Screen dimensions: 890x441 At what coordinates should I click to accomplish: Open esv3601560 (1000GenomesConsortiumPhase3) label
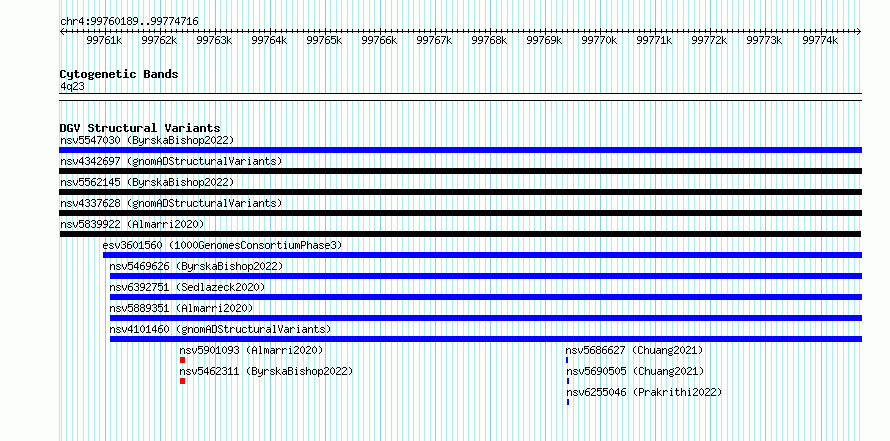tap(222, 245)
